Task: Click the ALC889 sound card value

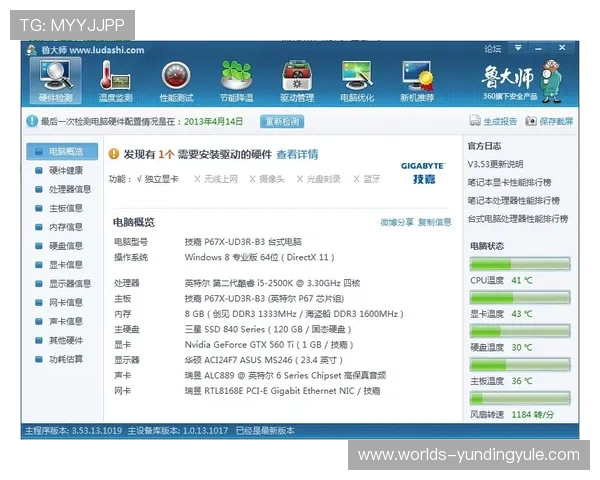Action: coord(285,376)
